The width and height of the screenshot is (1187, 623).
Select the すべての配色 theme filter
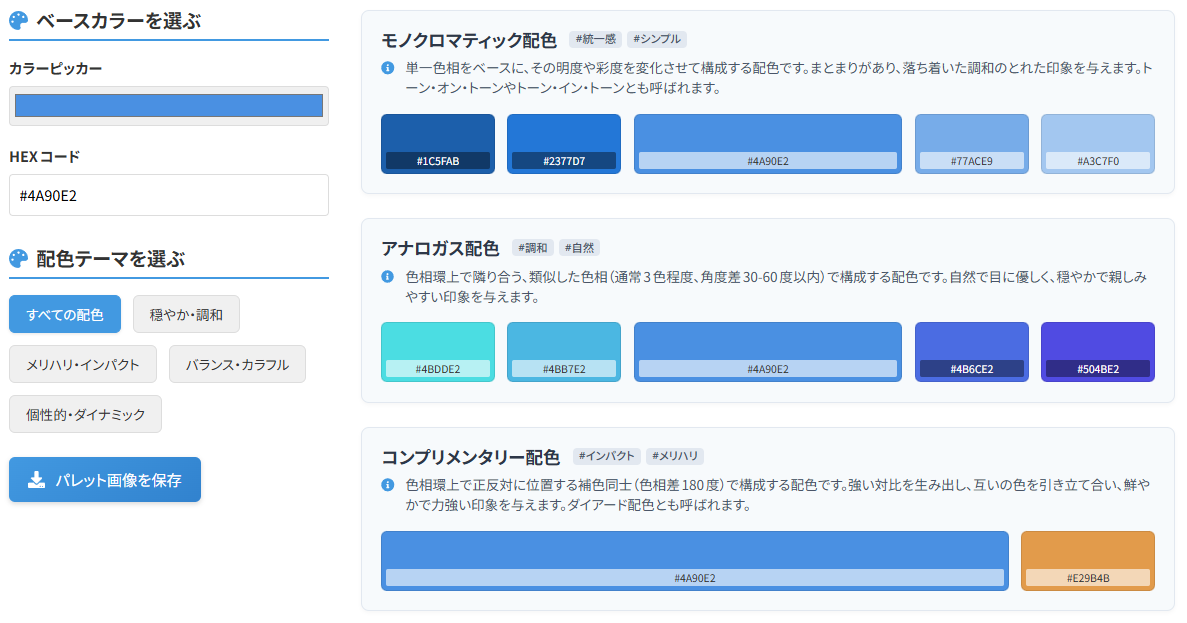(x=65, y=314)
